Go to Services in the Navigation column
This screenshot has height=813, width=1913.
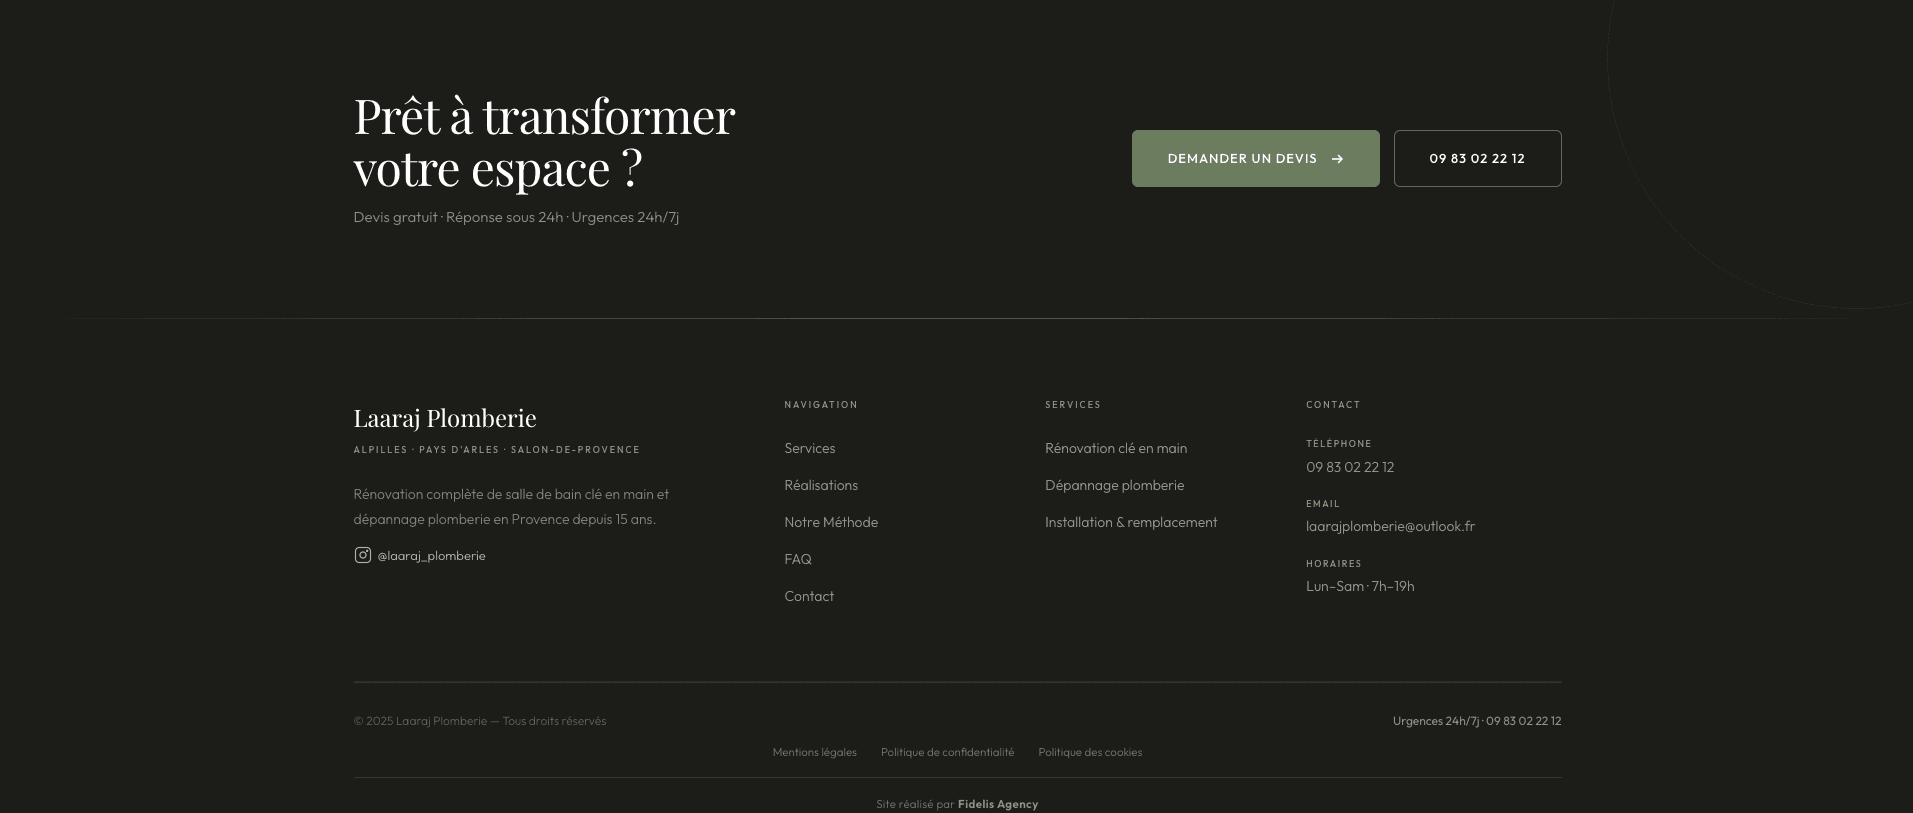pyautogui.click(x=810, y=448)
